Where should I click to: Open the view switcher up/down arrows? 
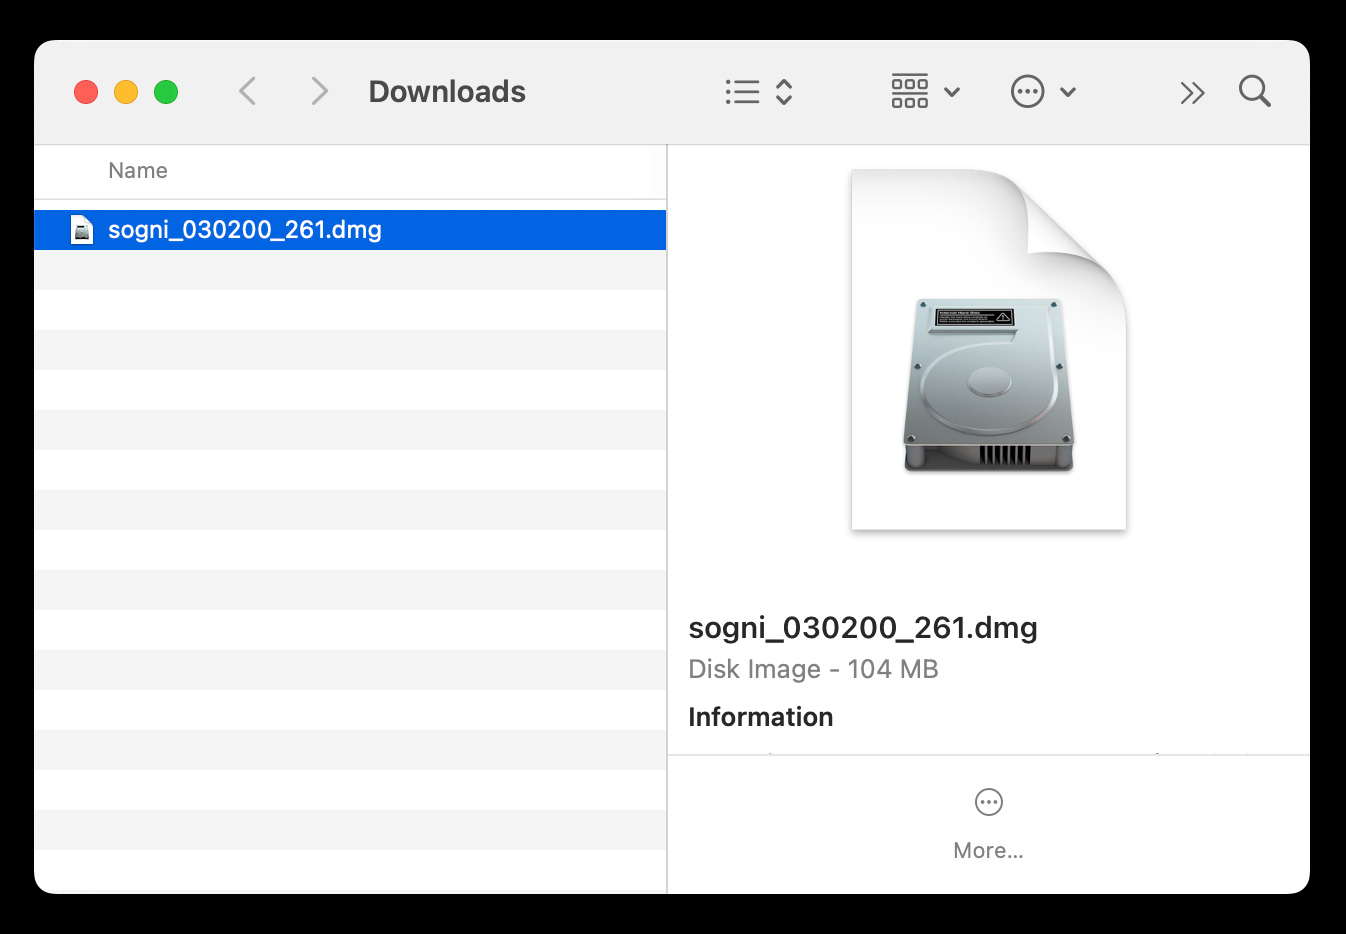784,92
